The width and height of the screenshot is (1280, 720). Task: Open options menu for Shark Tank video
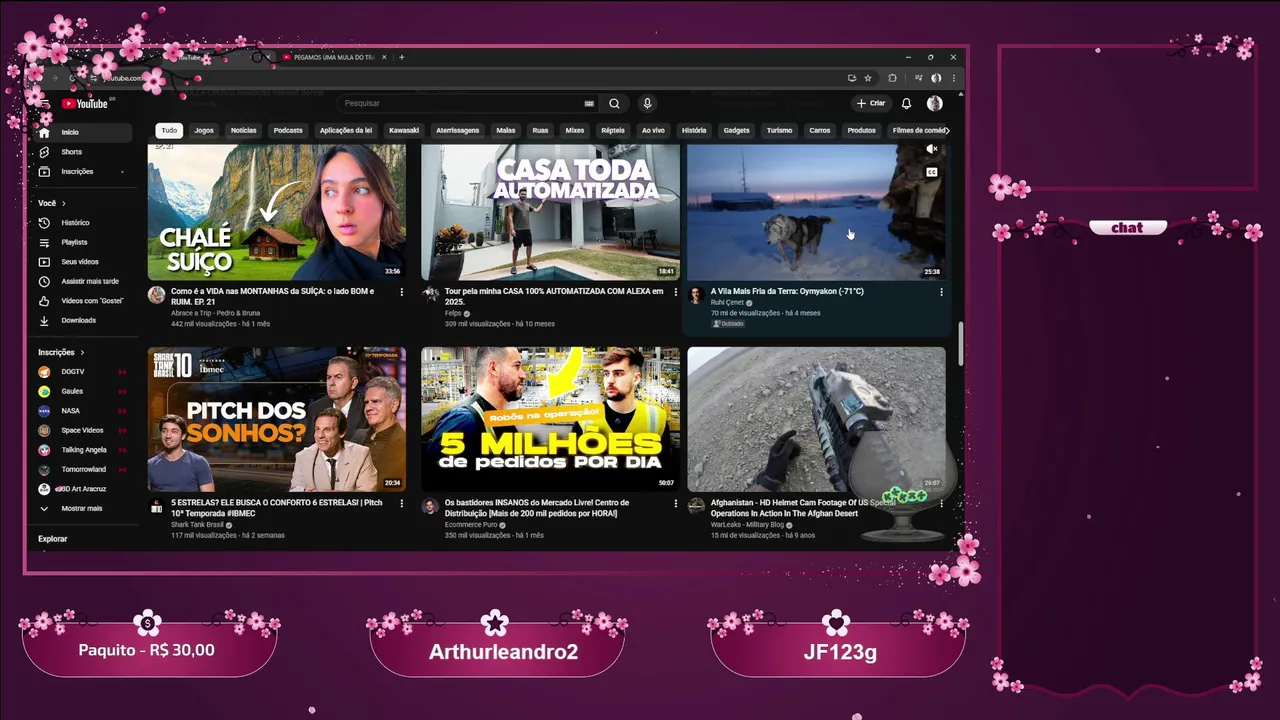click(402, 504)
